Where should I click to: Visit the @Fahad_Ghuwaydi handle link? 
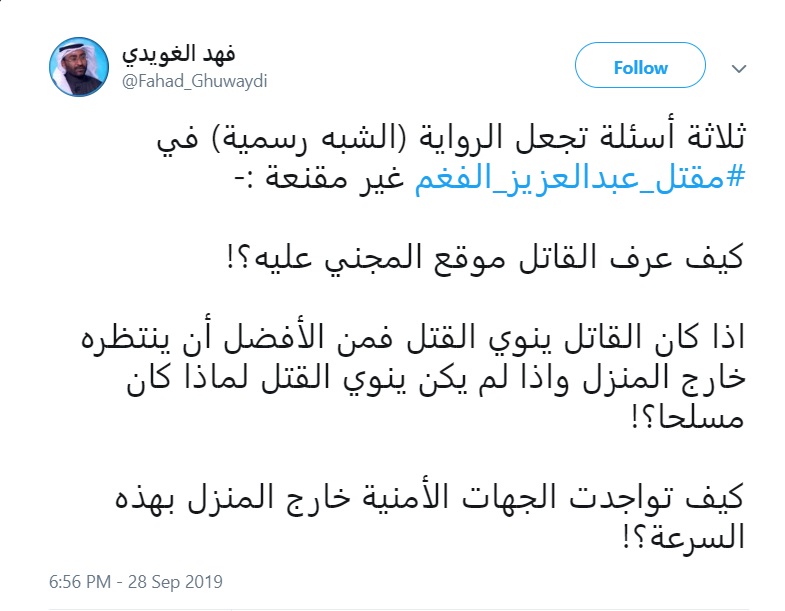(195, 82)
